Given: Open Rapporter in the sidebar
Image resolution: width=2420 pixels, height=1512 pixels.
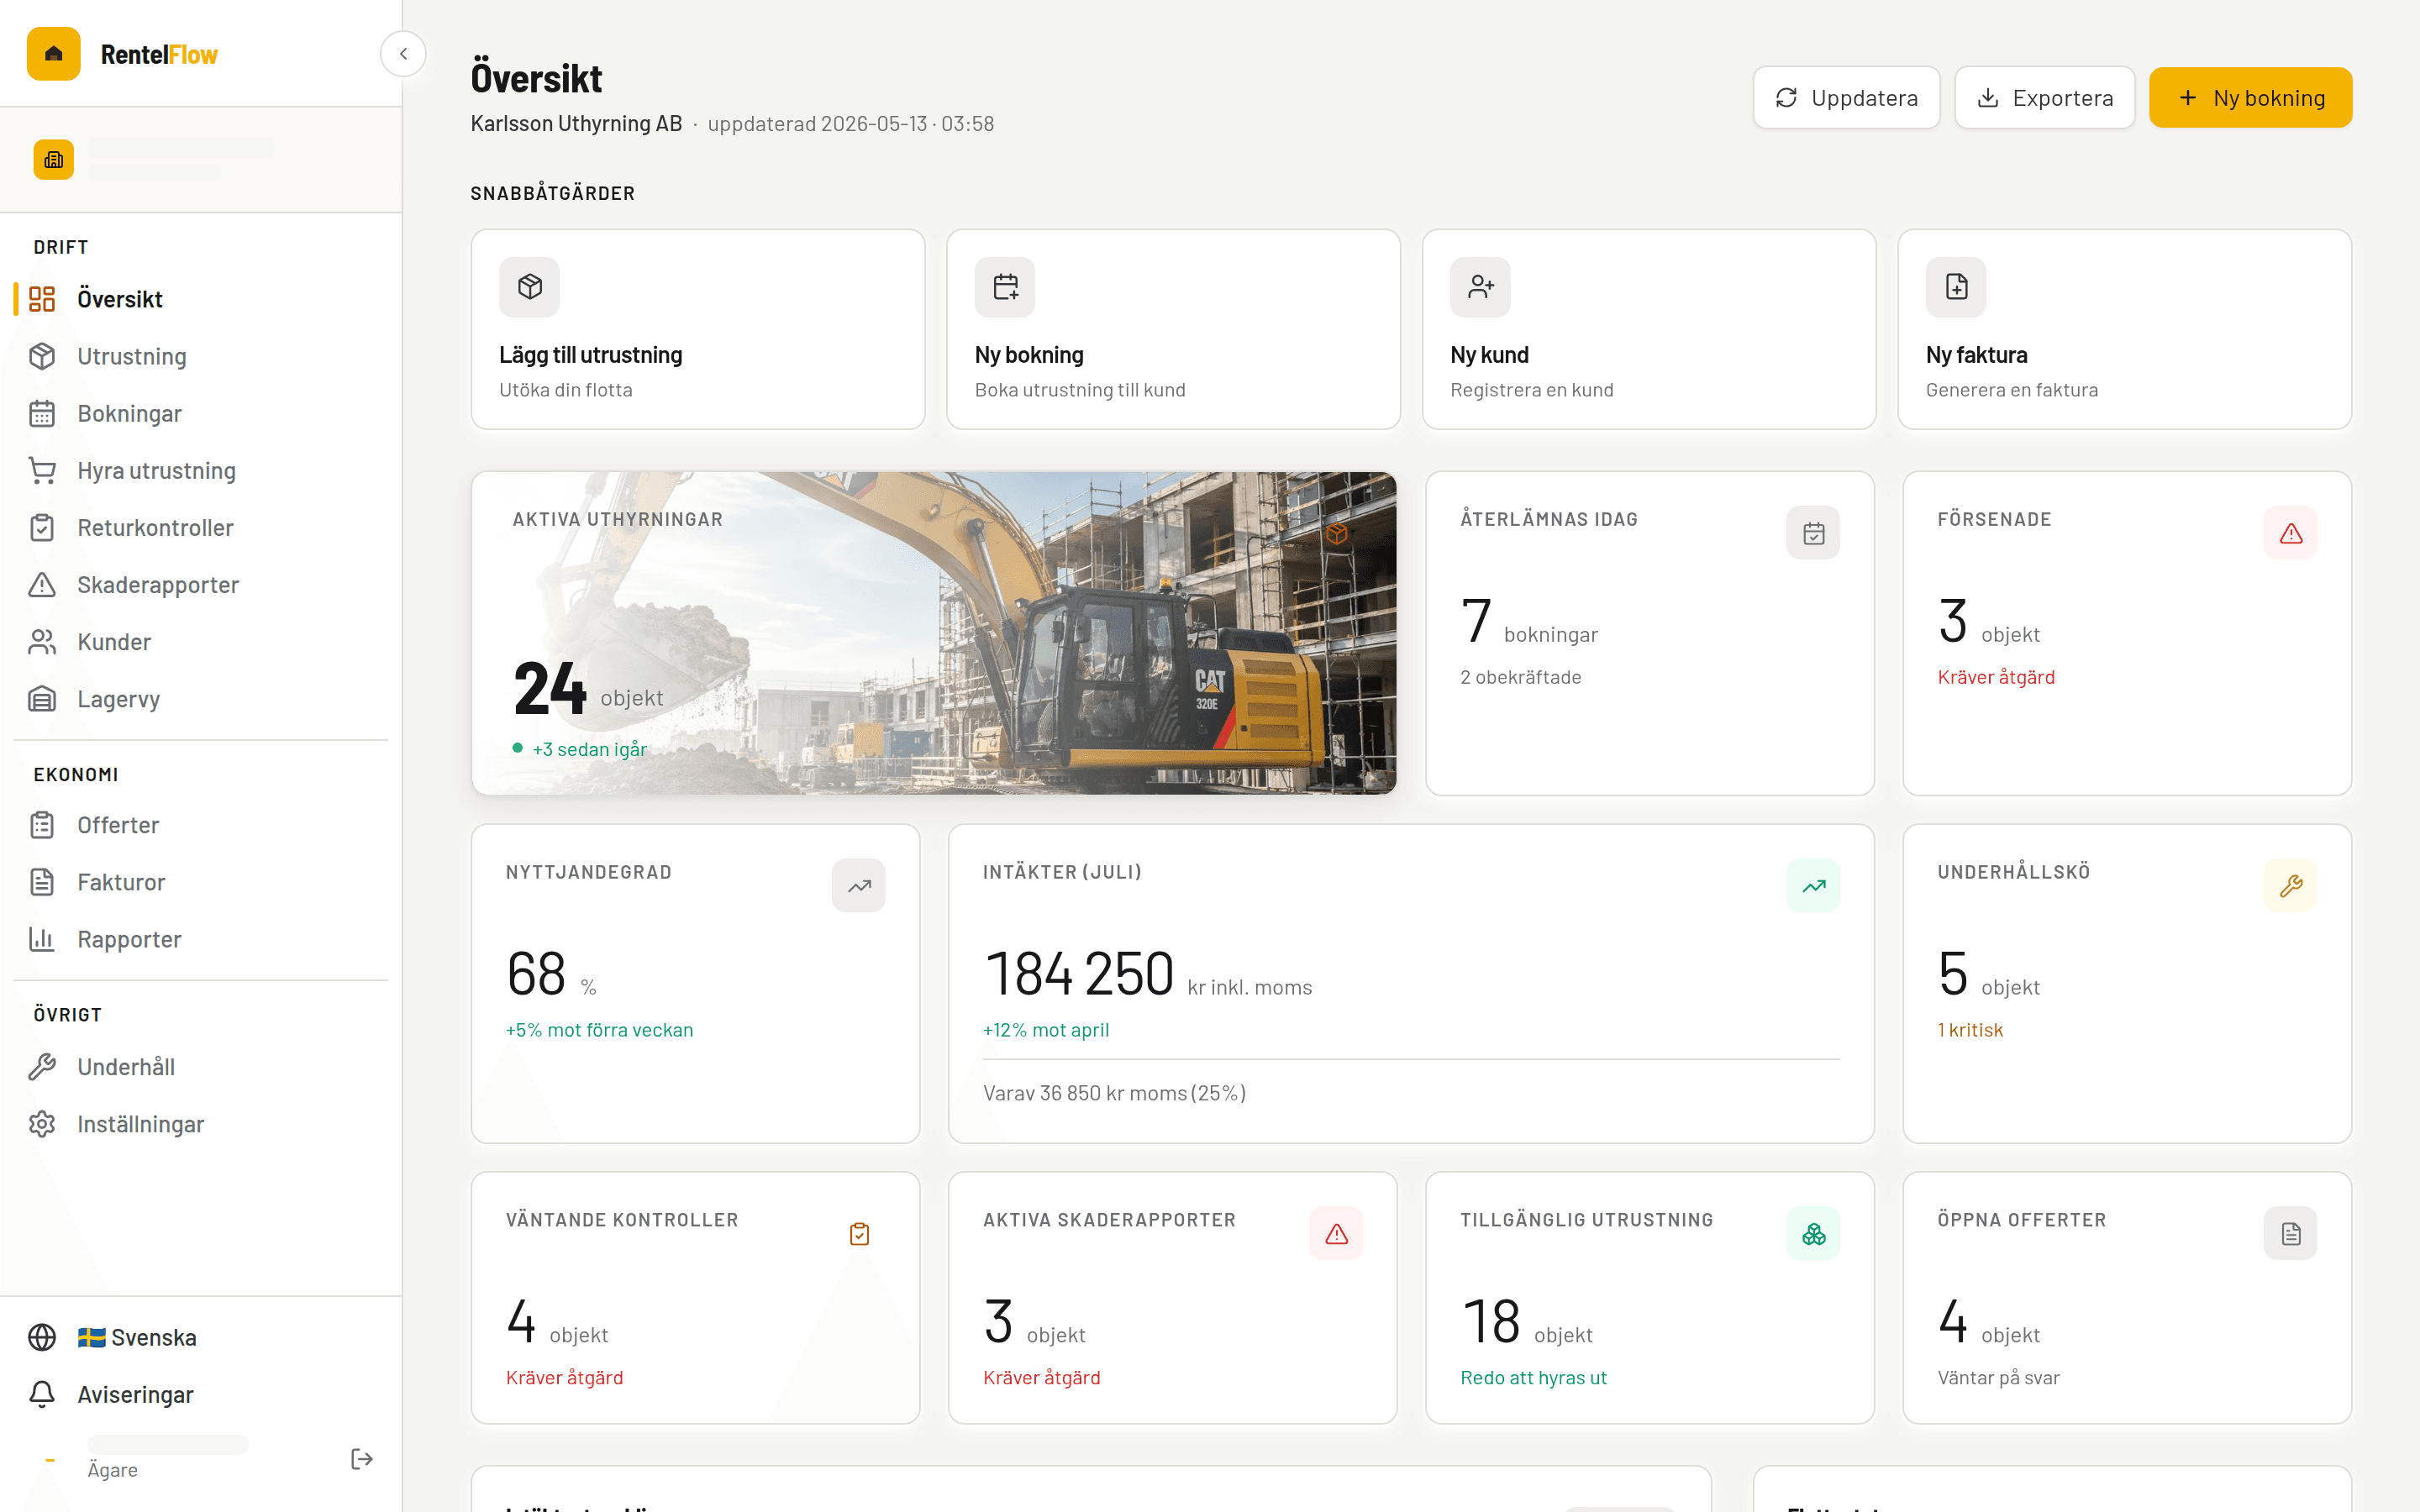Looking at the screenshot, I should [x=201, y=939].
